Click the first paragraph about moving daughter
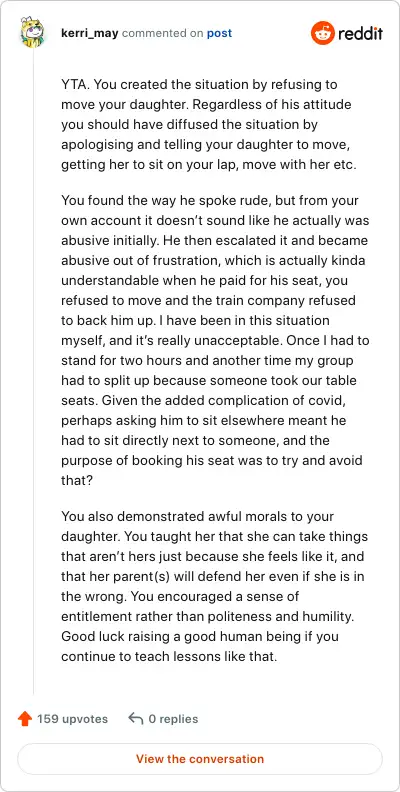The height and width of the screenshot is (792, 400). click(x=209, y=125)
